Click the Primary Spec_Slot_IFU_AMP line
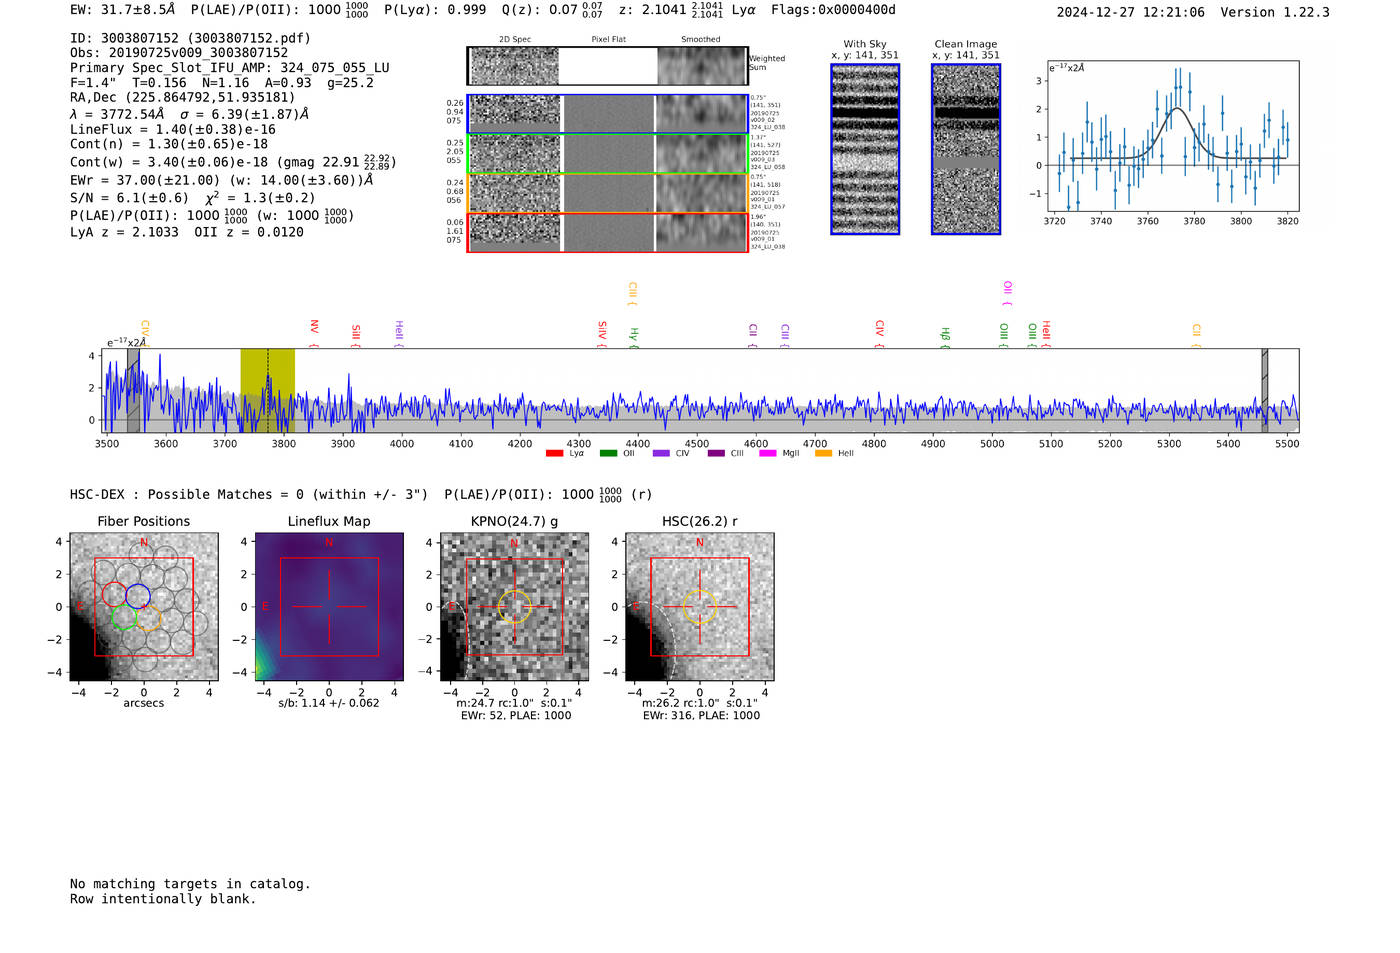Viewport: 1400px width, 953px height. [x=230, y=68]
